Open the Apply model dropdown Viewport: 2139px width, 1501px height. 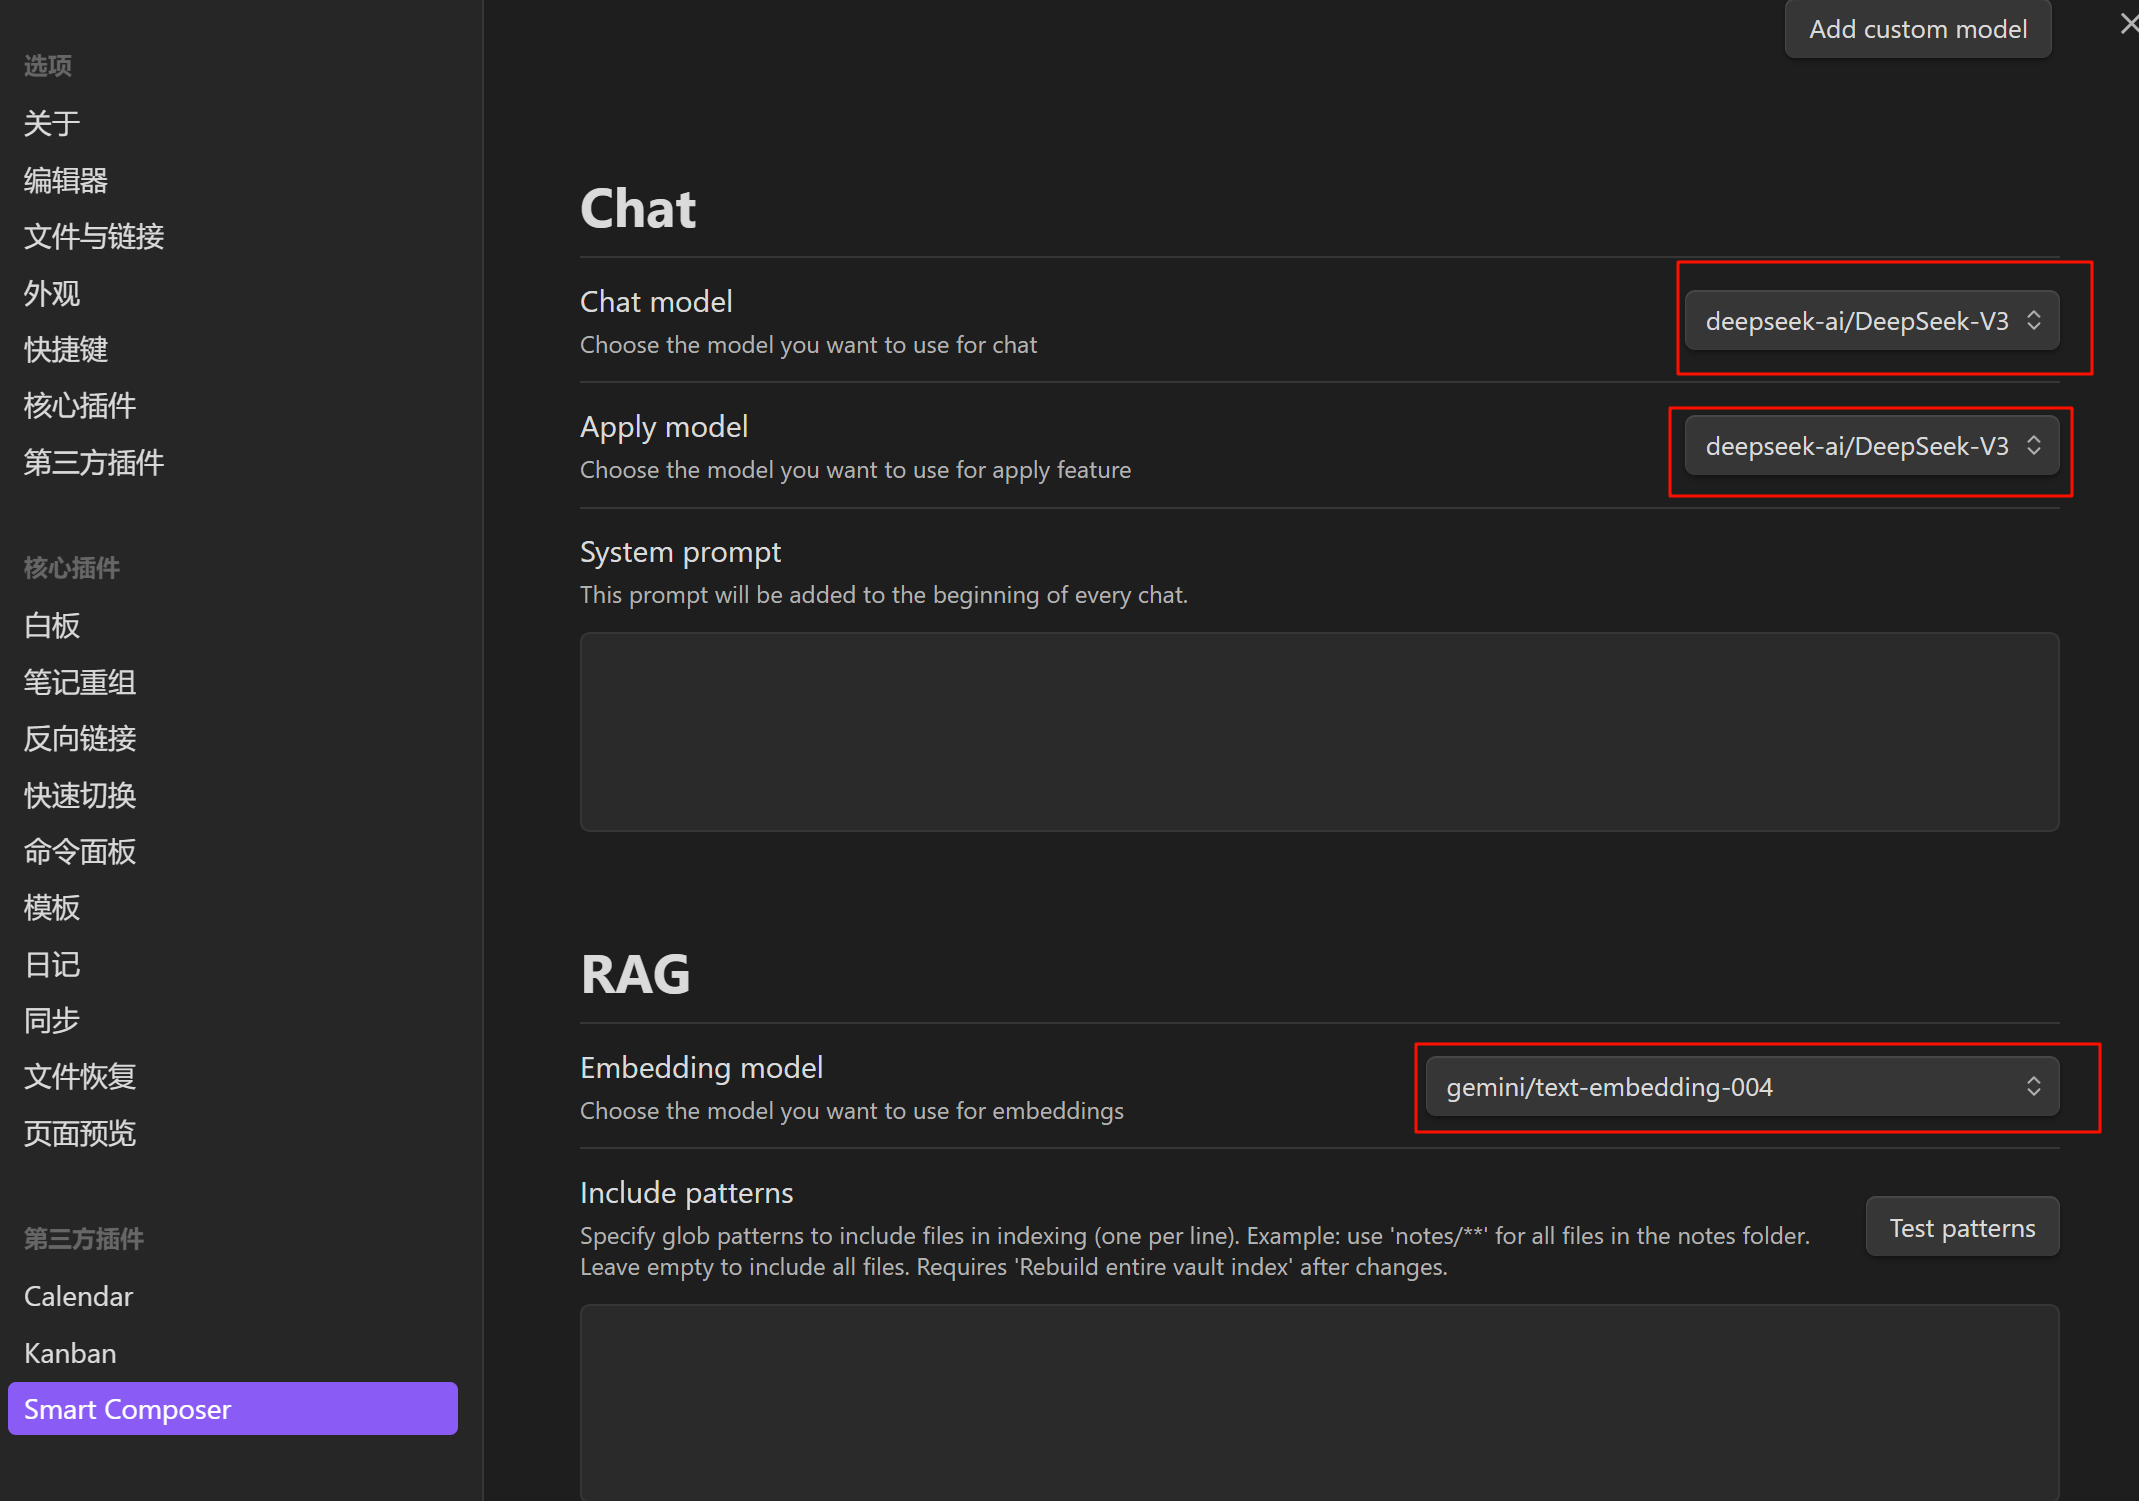1870,446
